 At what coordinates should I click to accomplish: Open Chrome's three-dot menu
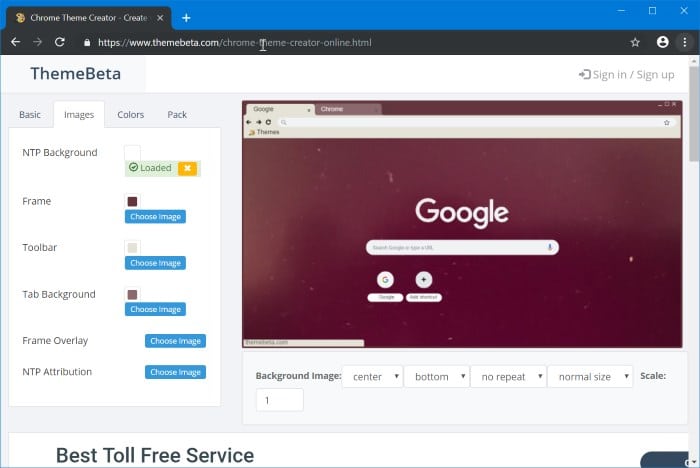click(x=685, y=42)
